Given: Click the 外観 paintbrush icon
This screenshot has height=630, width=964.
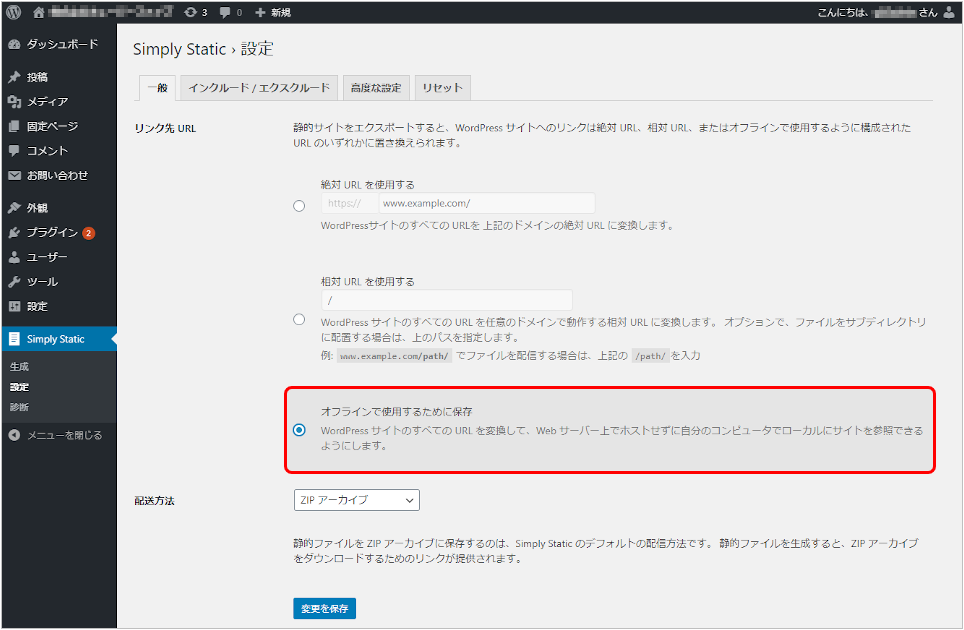Looking at the screenshot, I should click(14, 208).
